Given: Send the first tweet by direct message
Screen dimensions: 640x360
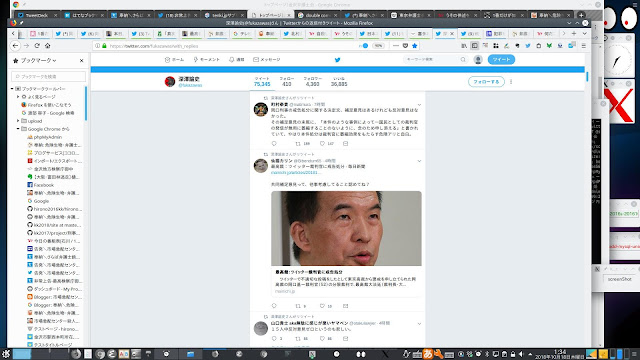Looking at the screenshot, I should point(345,144).
